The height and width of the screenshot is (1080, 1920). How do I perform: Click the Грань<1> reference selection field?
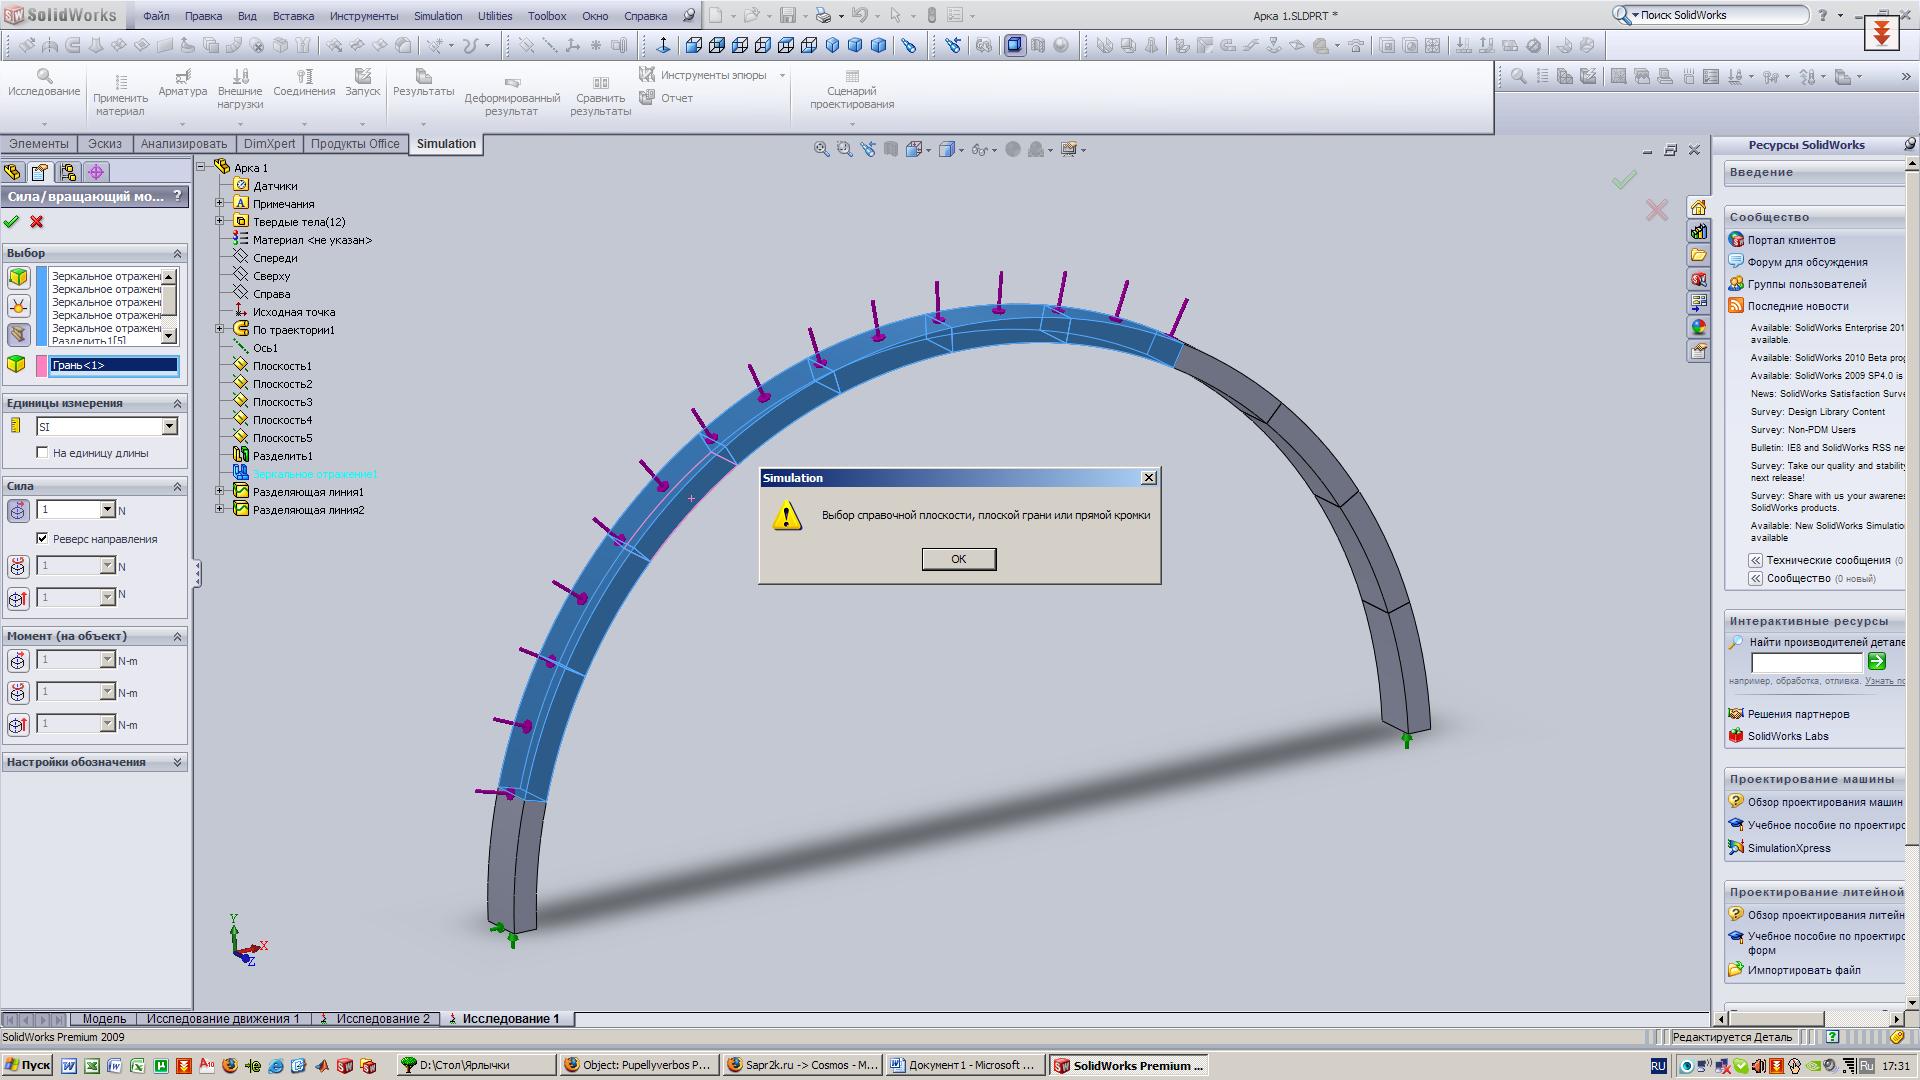[114, 365]
